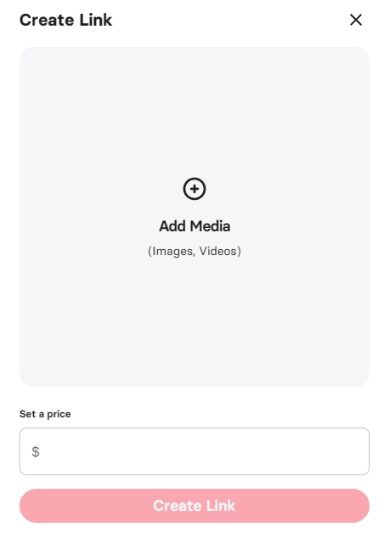The width and height of the screenshot is (384, 534).
Task: Click empty space in price box
Action: tap(204, 451)
